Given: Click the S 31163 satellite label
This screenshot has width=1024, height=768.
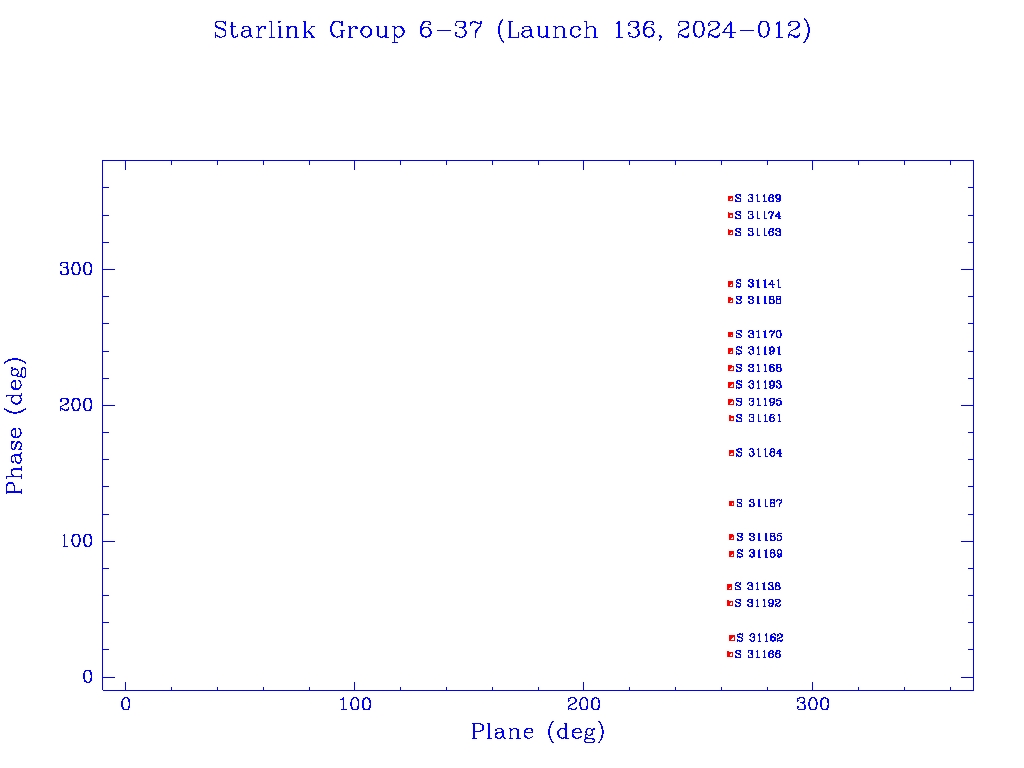Looking at the screenshot, I should [758, 232].
